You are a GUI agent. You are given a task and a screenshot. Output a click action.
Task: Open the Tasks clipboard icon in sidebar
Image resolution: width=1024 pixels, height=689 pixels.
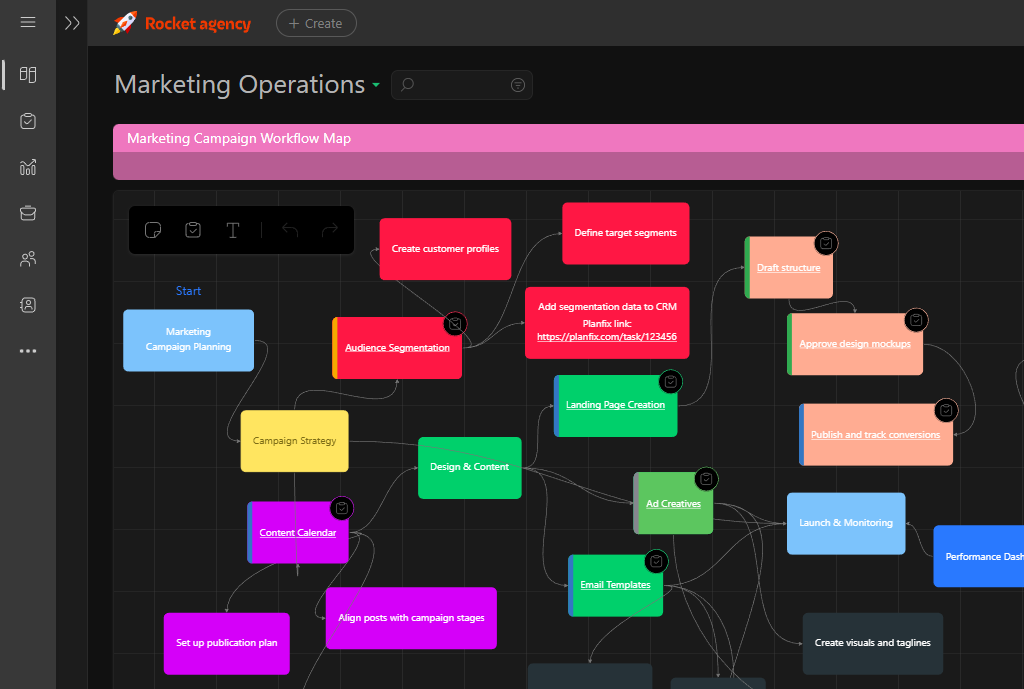(x=28, y=121)
